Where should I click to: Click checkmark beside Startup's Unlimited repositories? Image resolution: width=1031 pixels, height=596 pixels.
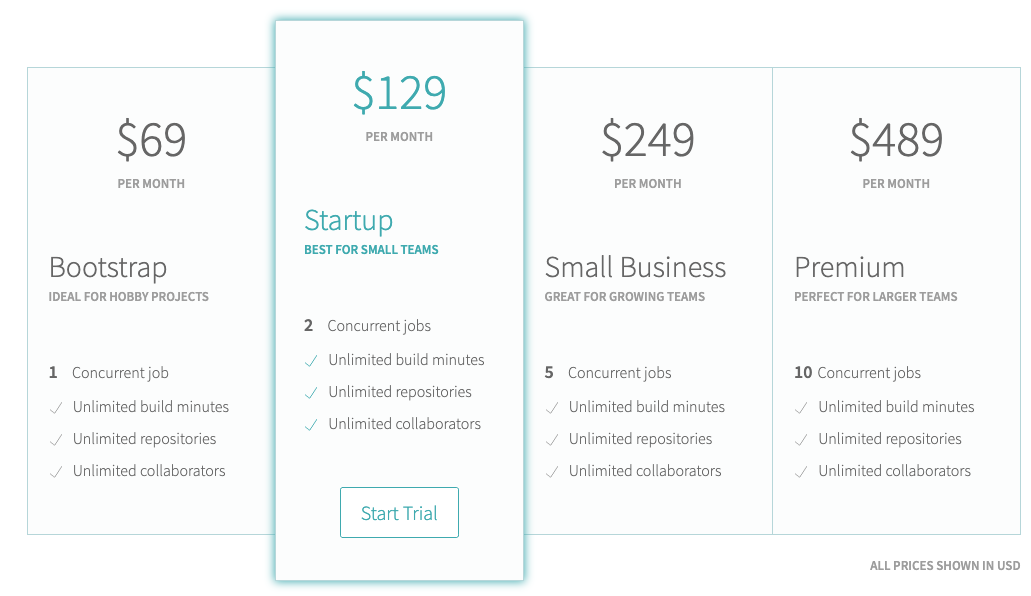click(x=311, y=392)
